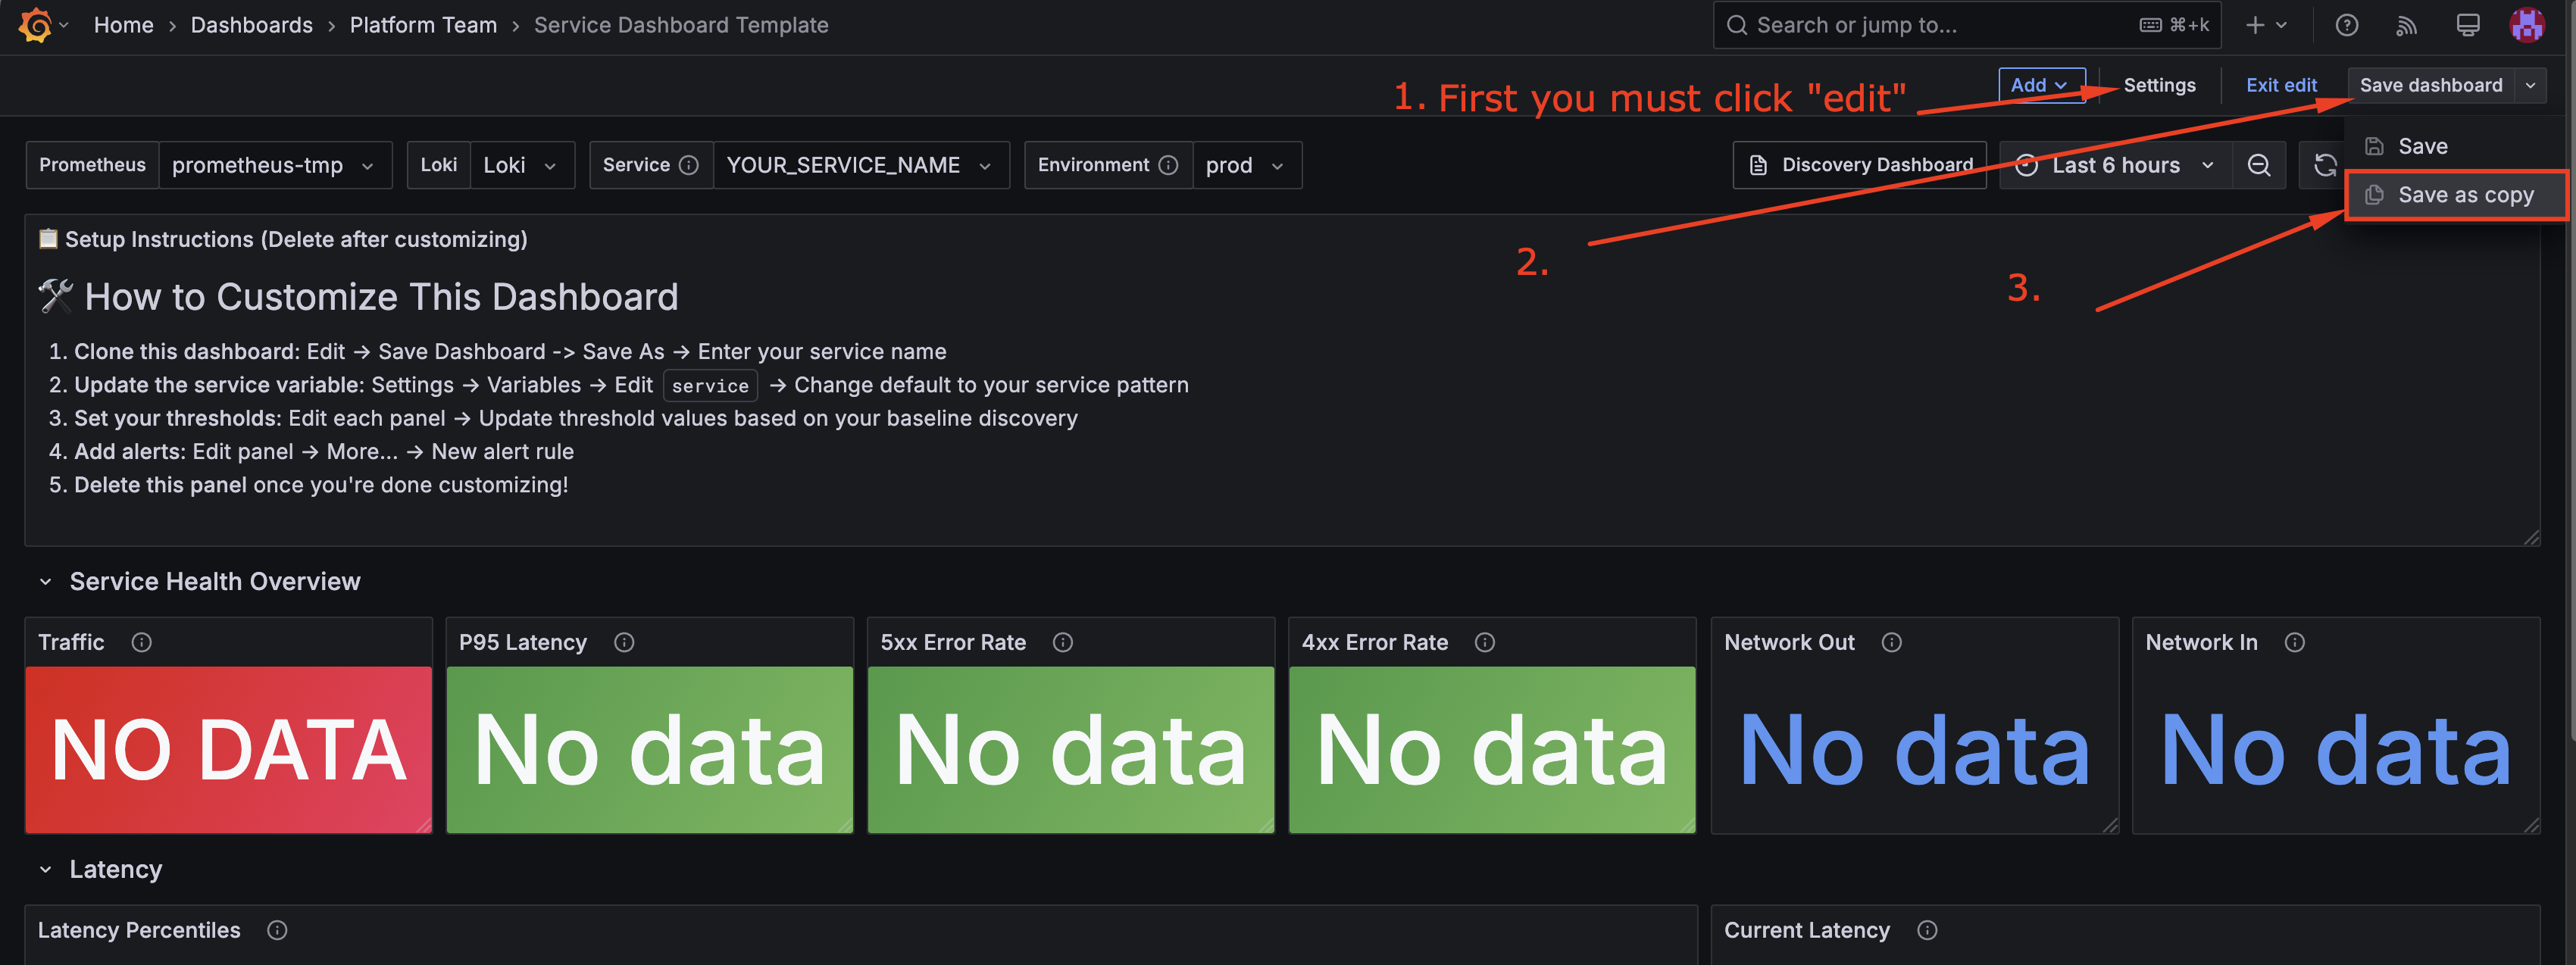
Task: Click Exit edit
Action: 2281,85
